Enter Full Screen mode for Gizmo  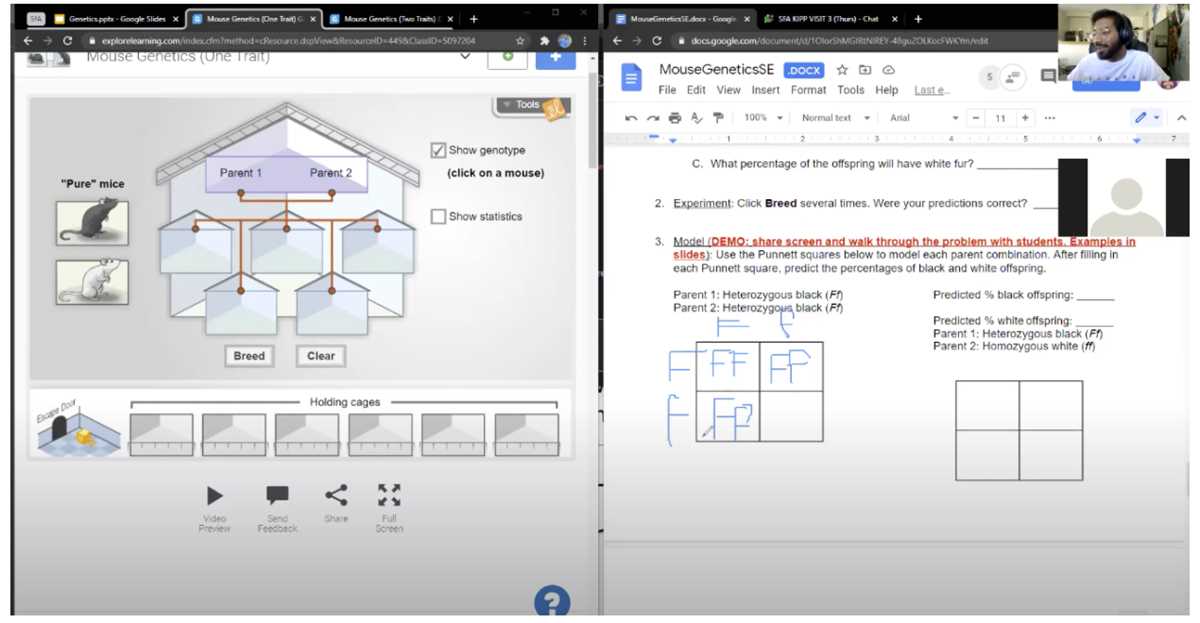389,508
